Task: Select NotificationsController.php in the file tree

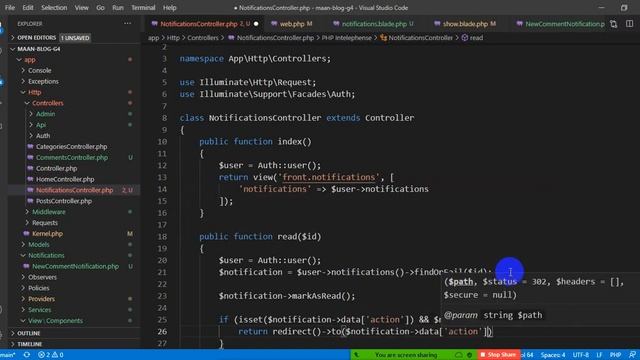Action: (x=74, y=190)
